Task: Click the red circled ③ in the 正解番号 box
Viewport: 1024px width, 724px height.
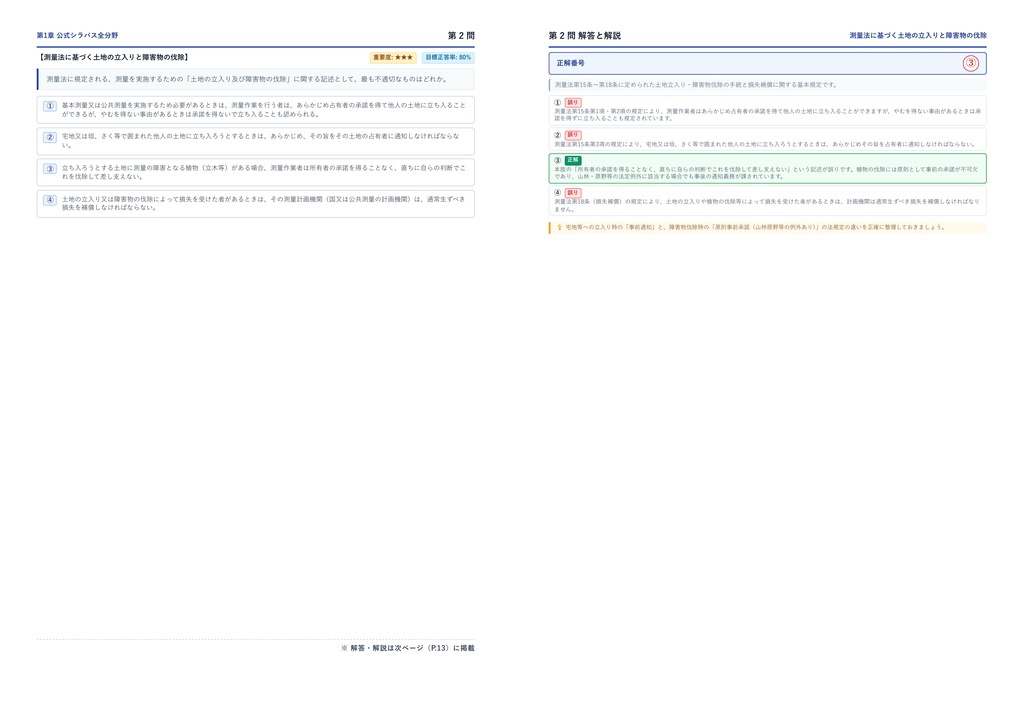Action: click(x=970, y=63)
